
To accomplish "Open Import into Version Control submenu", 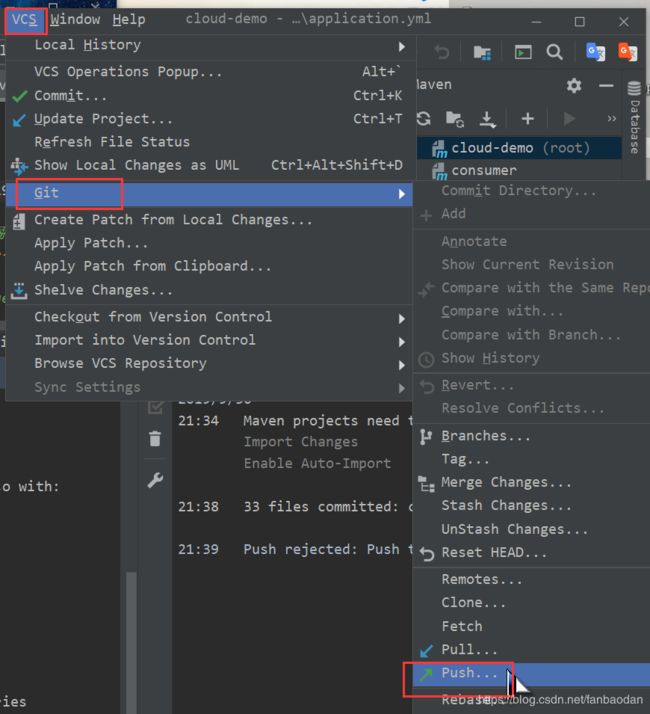I will pos(209,340).
